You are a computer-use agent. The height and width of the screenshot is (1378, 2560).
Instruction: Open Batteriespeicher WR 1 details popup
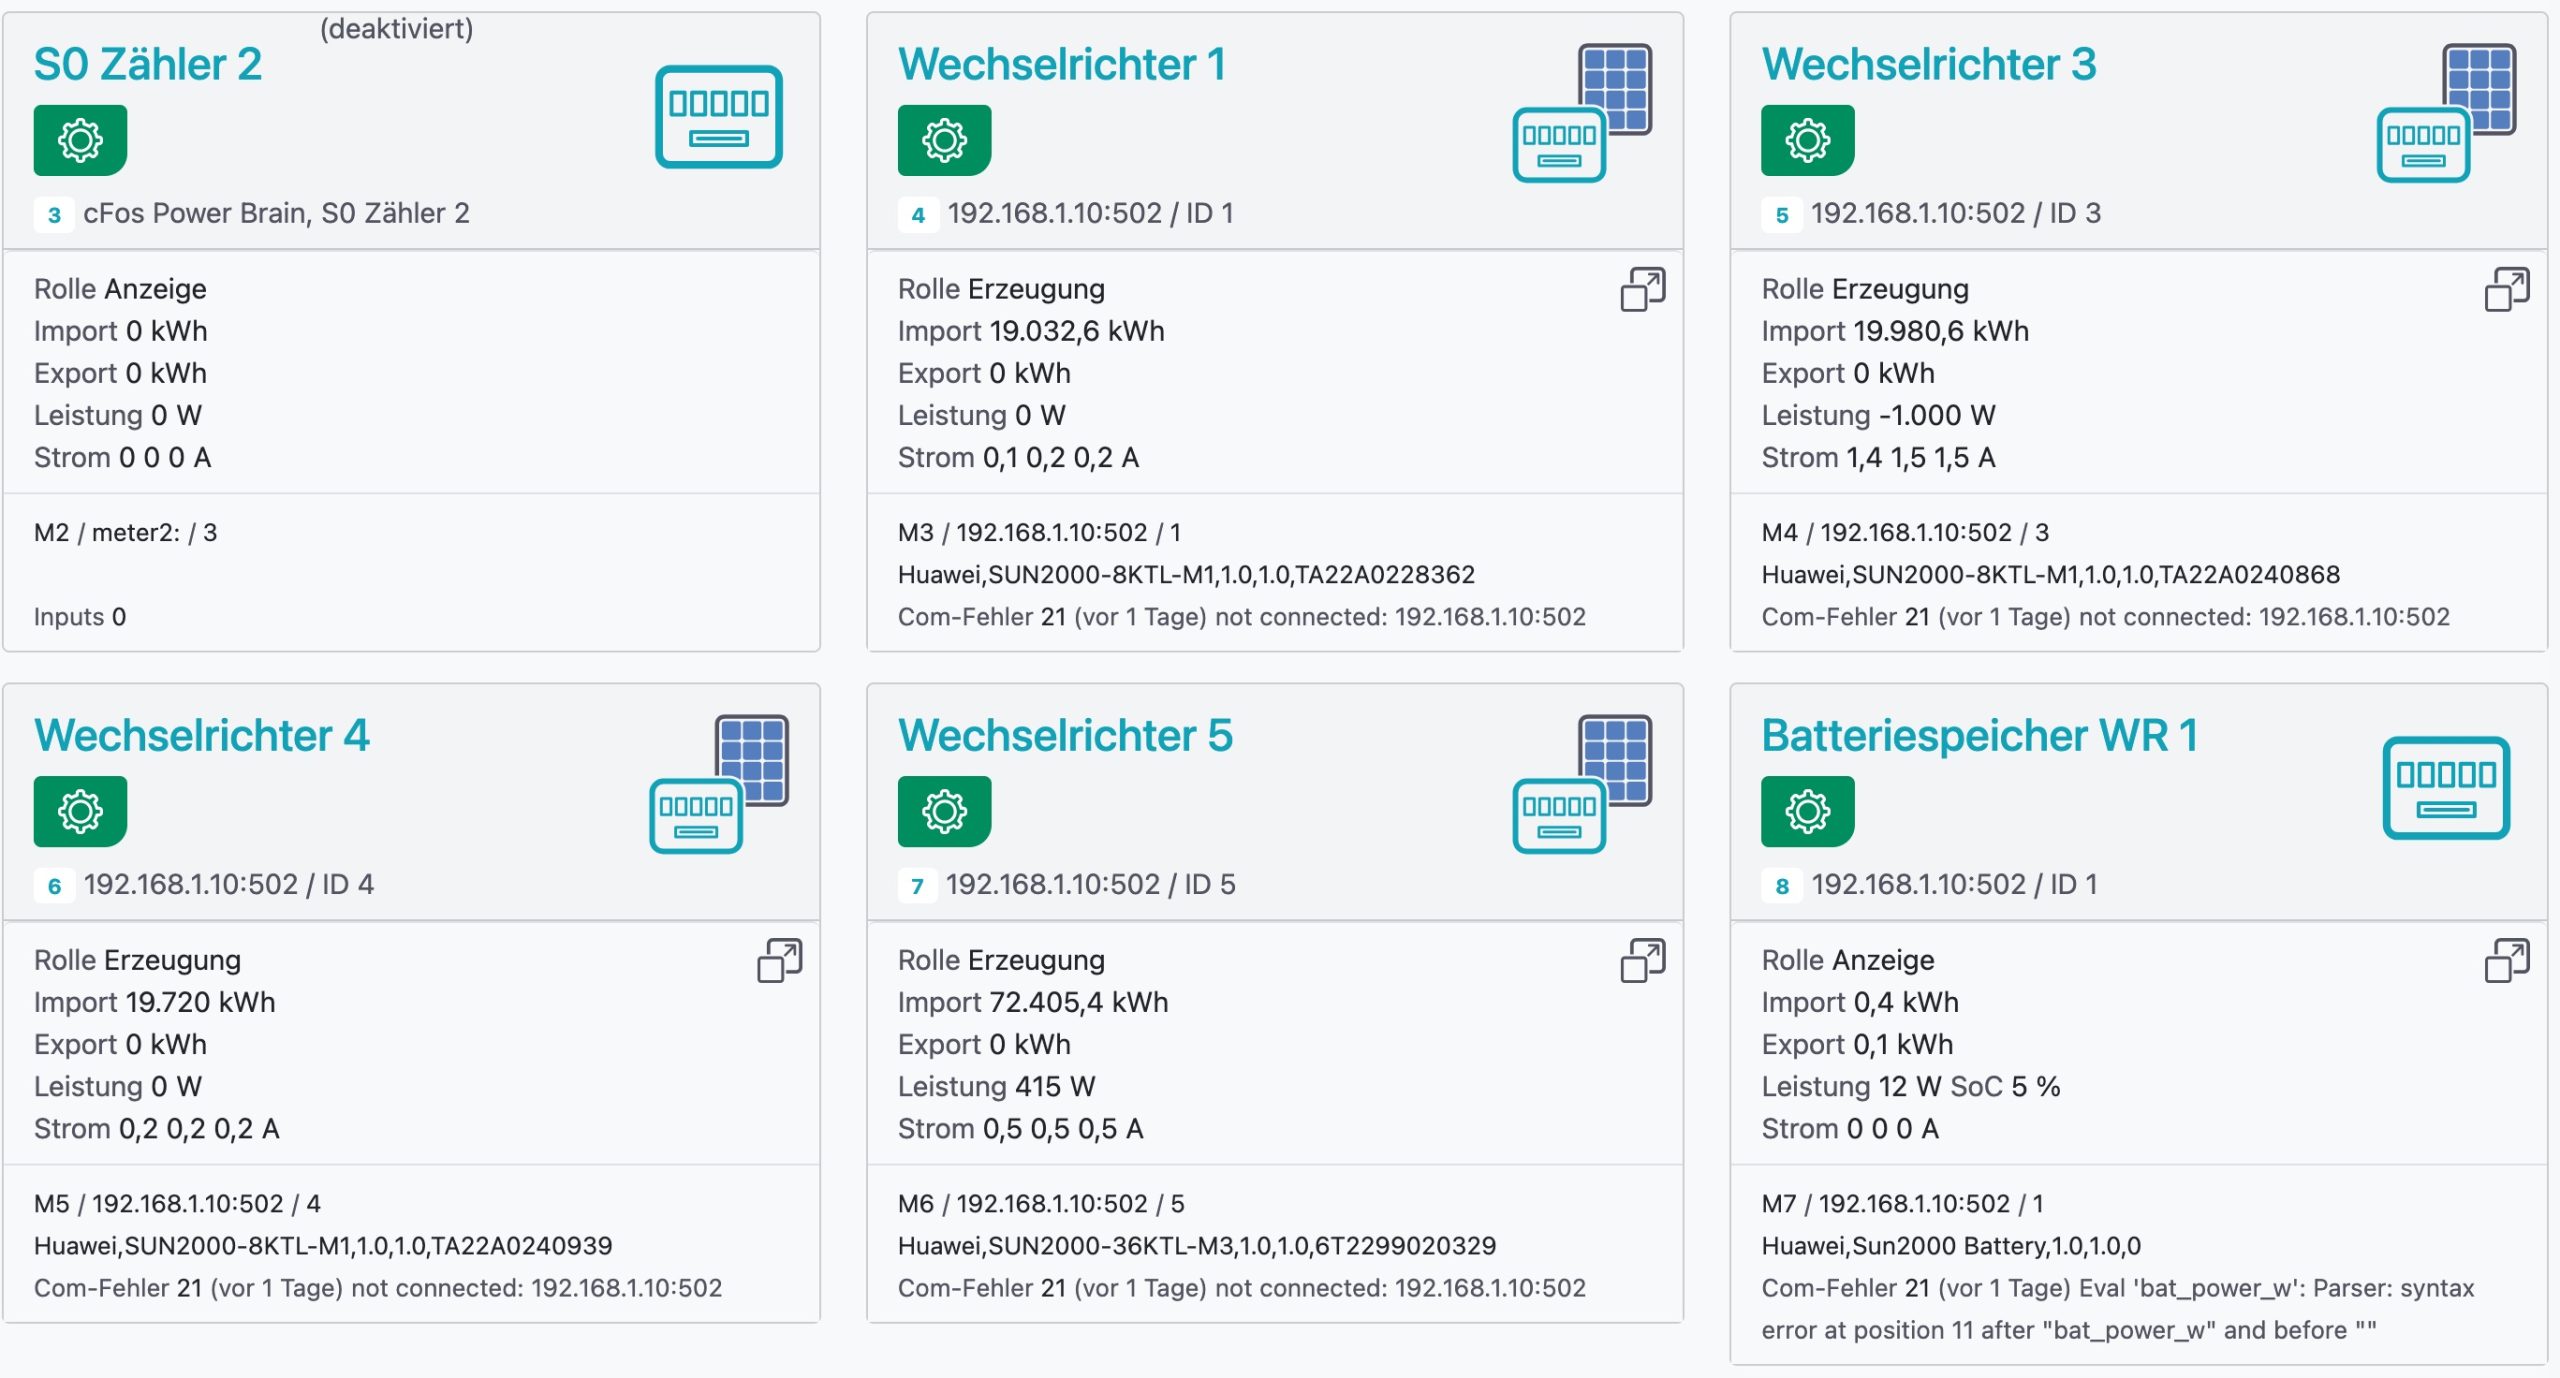2506,960
